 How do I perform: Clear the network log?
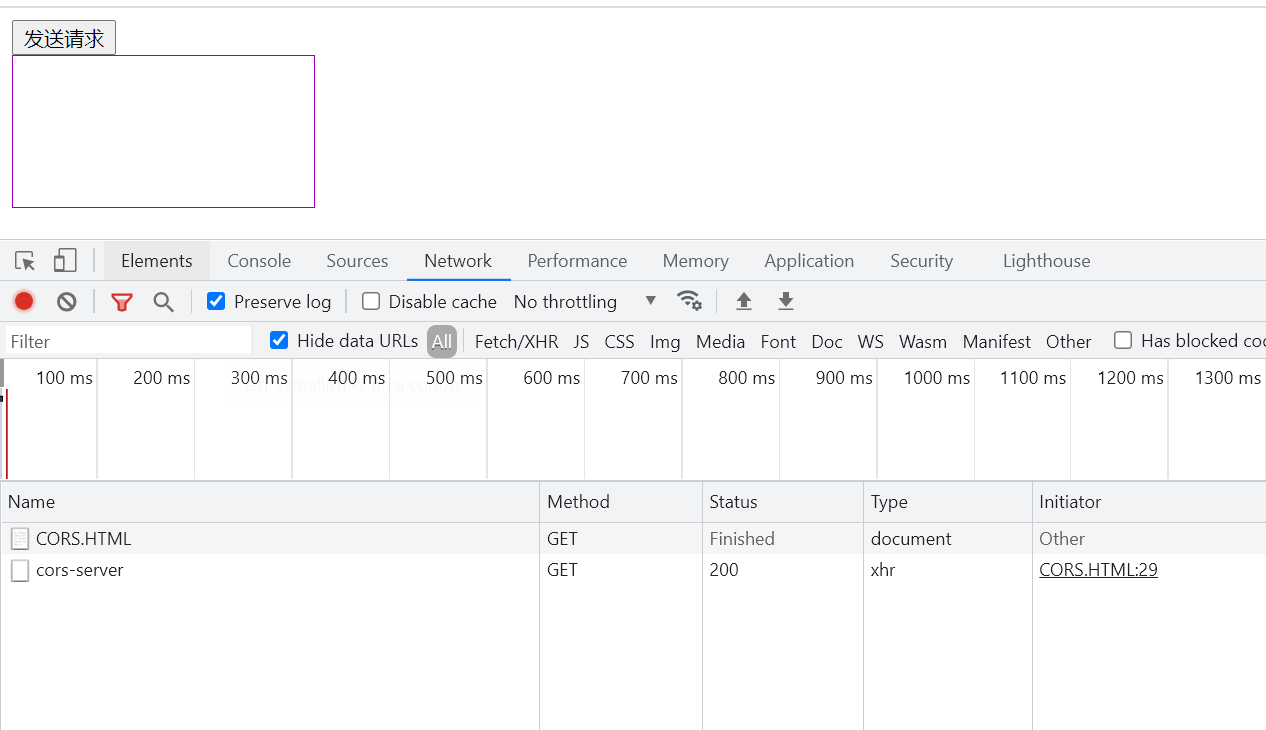pyautogui.click(x=67, y=301)
